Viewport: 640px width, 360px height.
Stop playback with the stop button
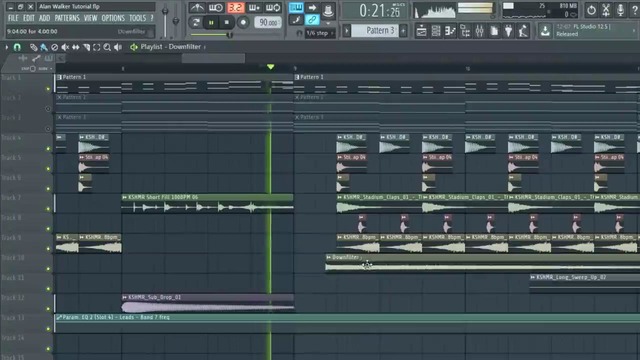227,22
